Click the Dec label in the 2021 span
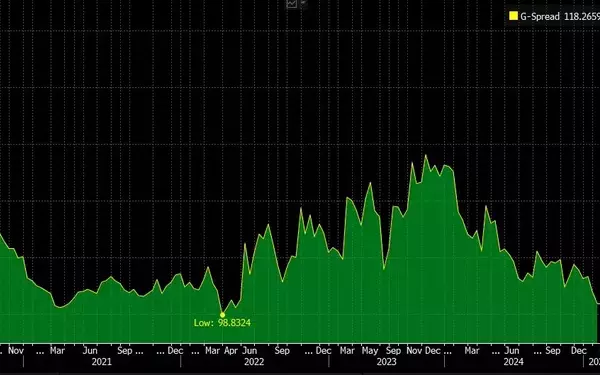Image resolution: width=600 pixels, height=375 pixels. click(x=175, y=351)
